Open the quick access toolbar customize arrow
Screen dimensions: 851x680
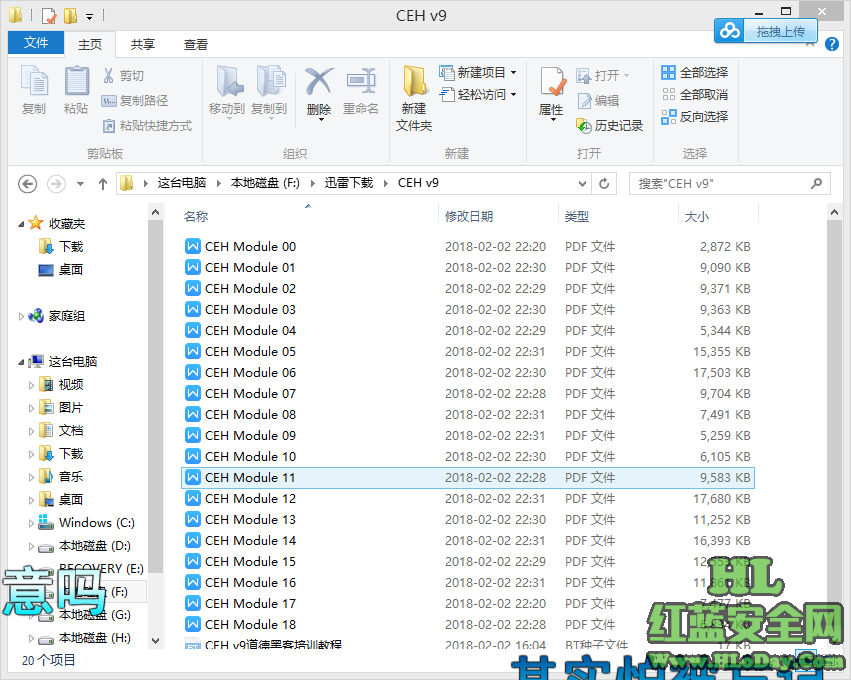90,17
